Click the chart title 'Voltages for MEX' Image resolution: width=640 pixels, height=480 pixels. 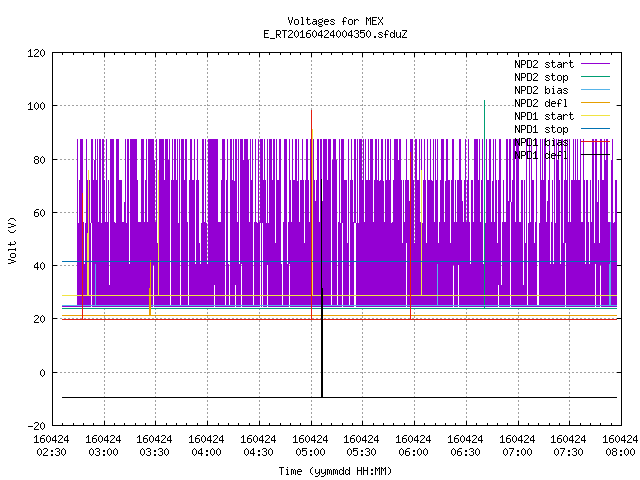tap(335, 21)
